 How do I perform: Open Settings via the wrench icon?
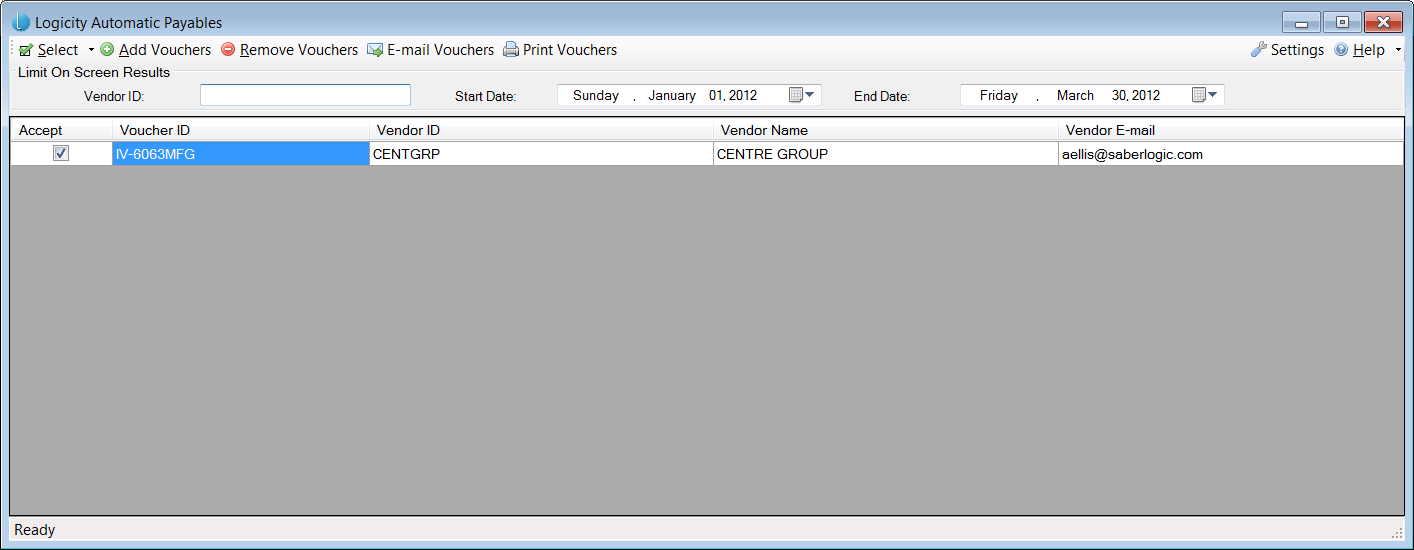click(x=1259, y=50)
